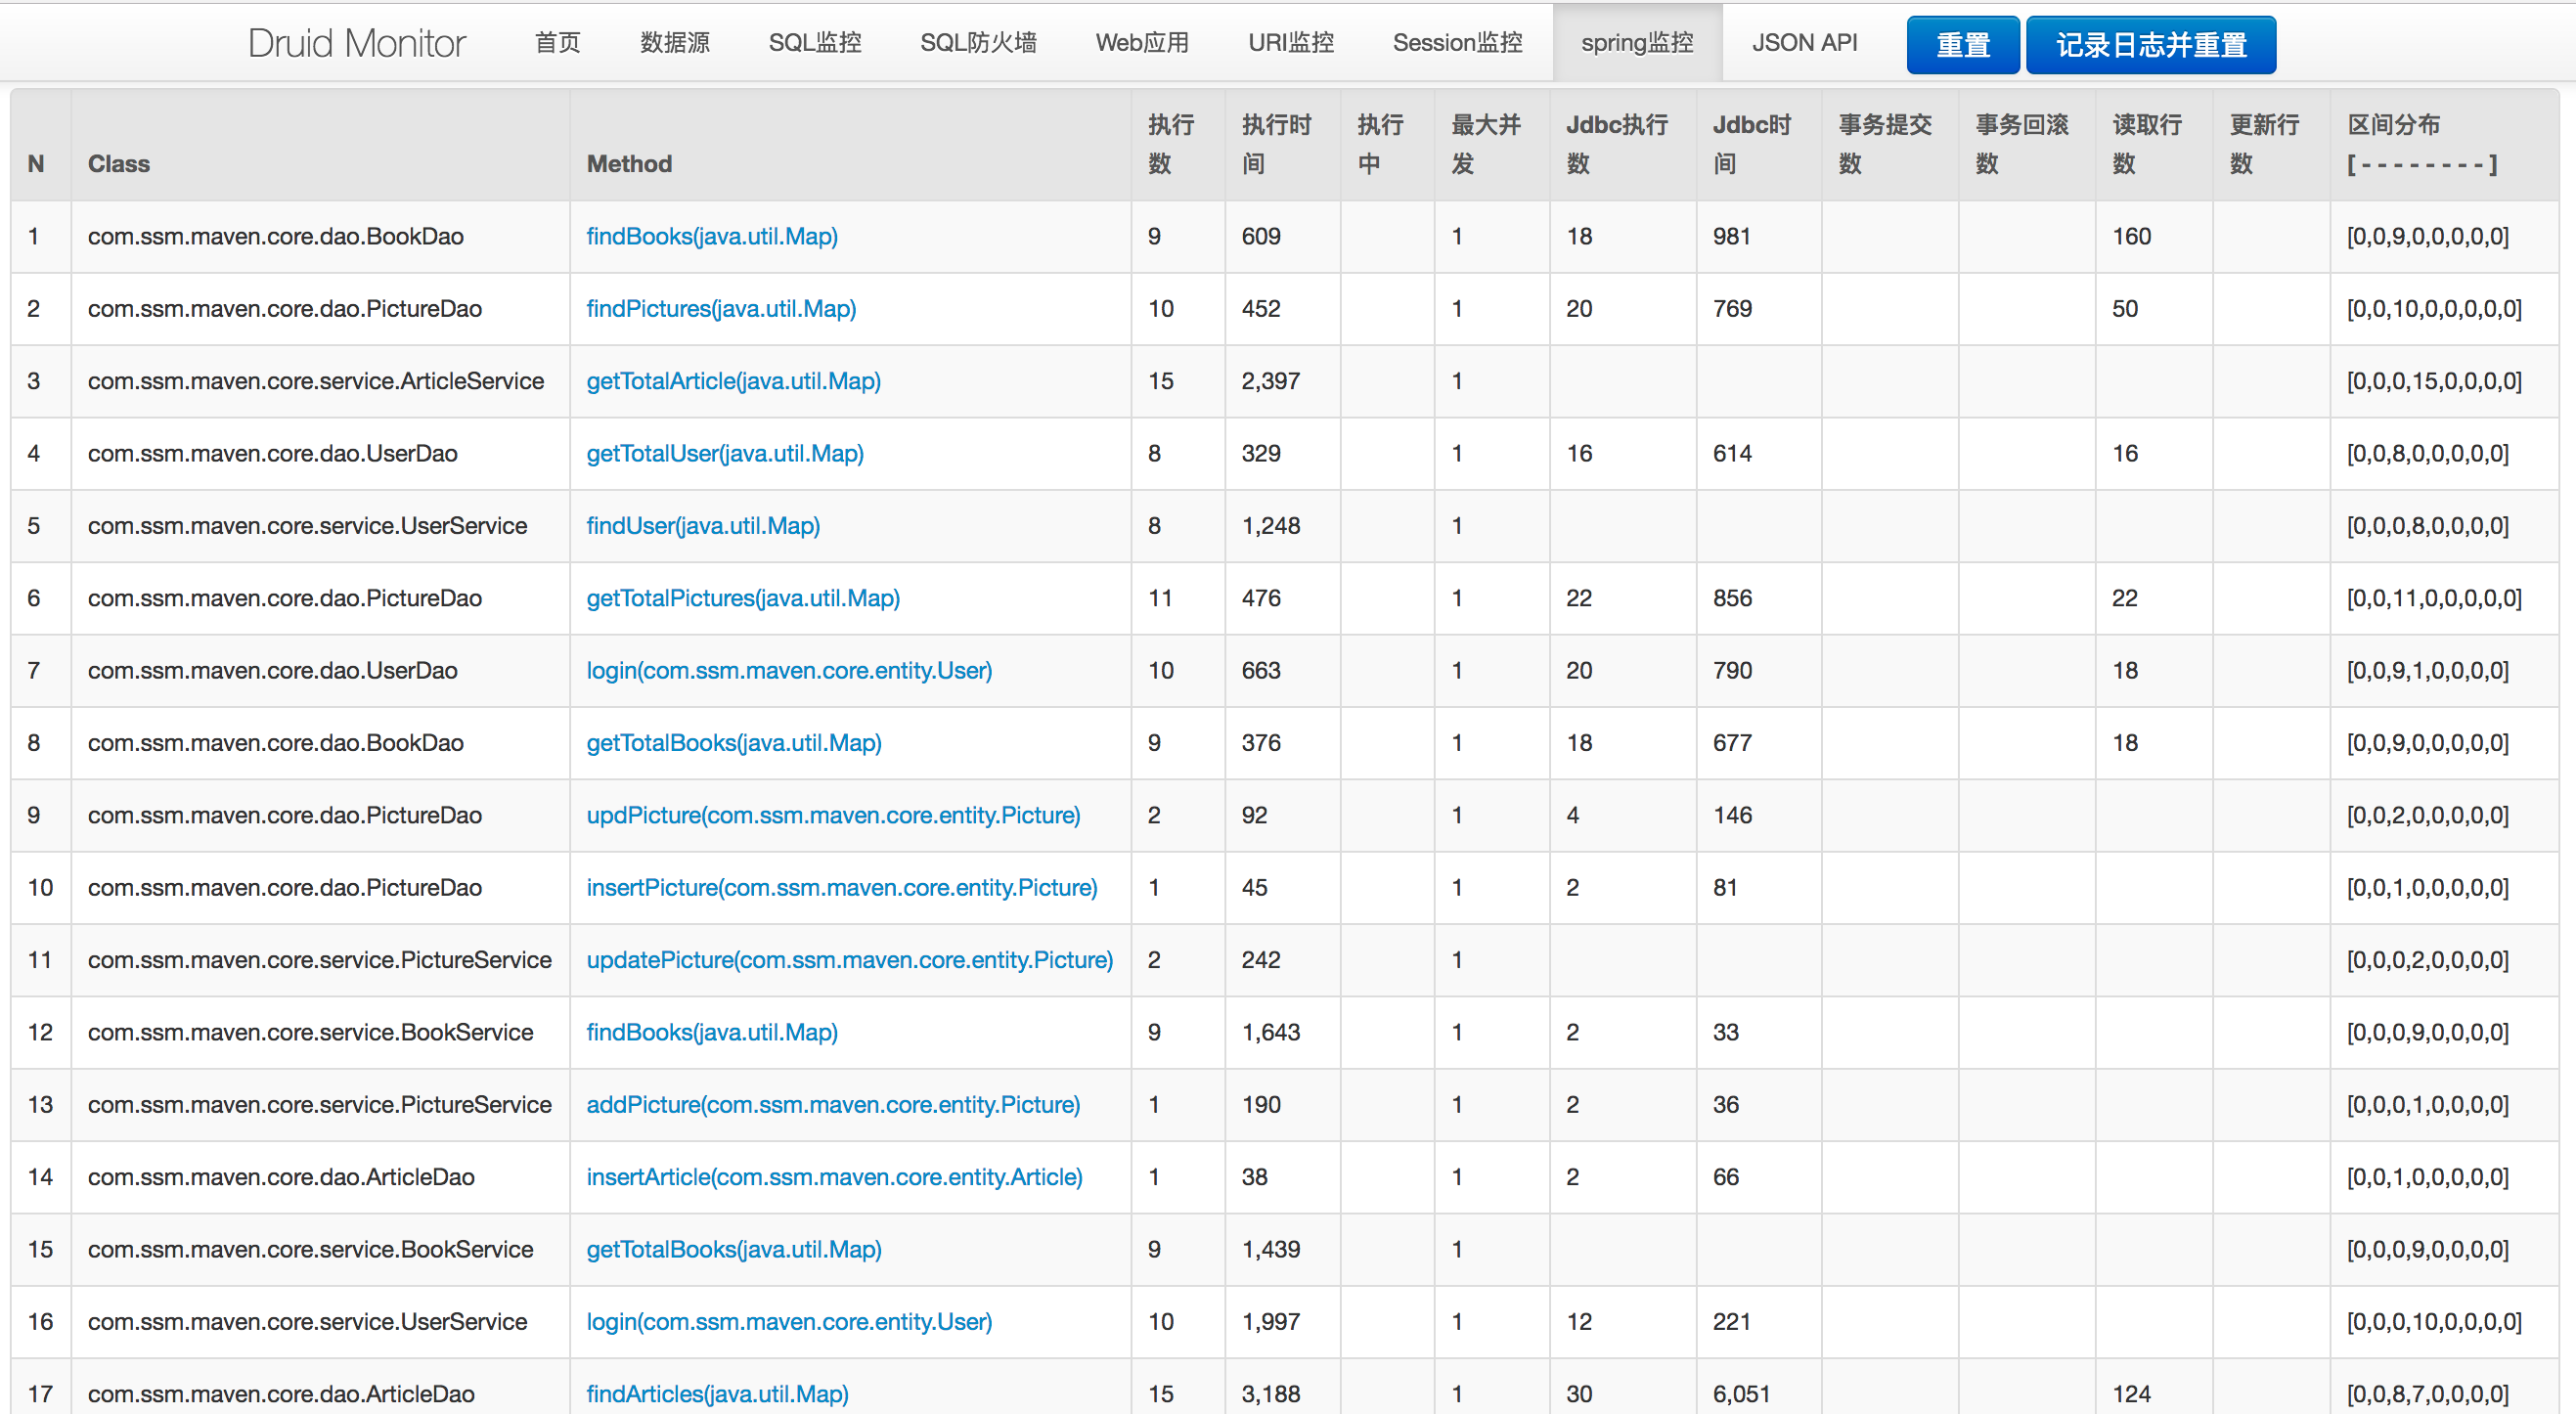Switch to the SQL监控 tab

pos(814,42)
